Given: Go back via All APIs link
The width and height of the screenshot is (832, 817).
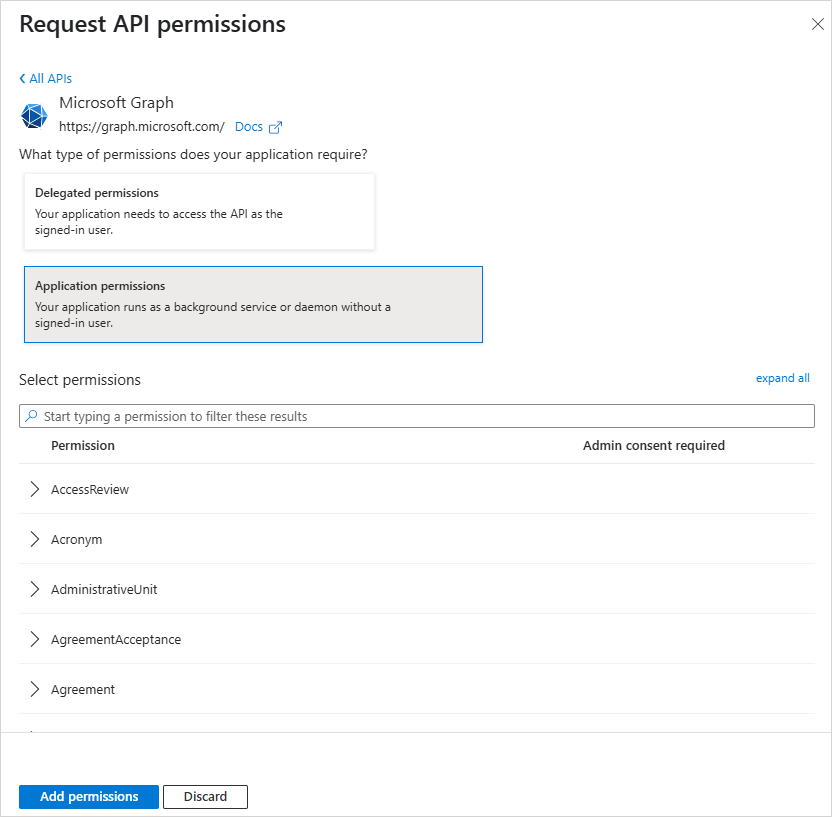Looking at the screenshot, I should point(46,78).
